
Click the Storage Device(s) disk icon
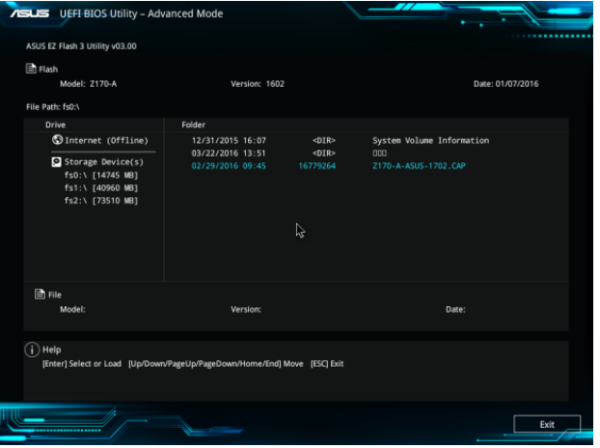57,161
